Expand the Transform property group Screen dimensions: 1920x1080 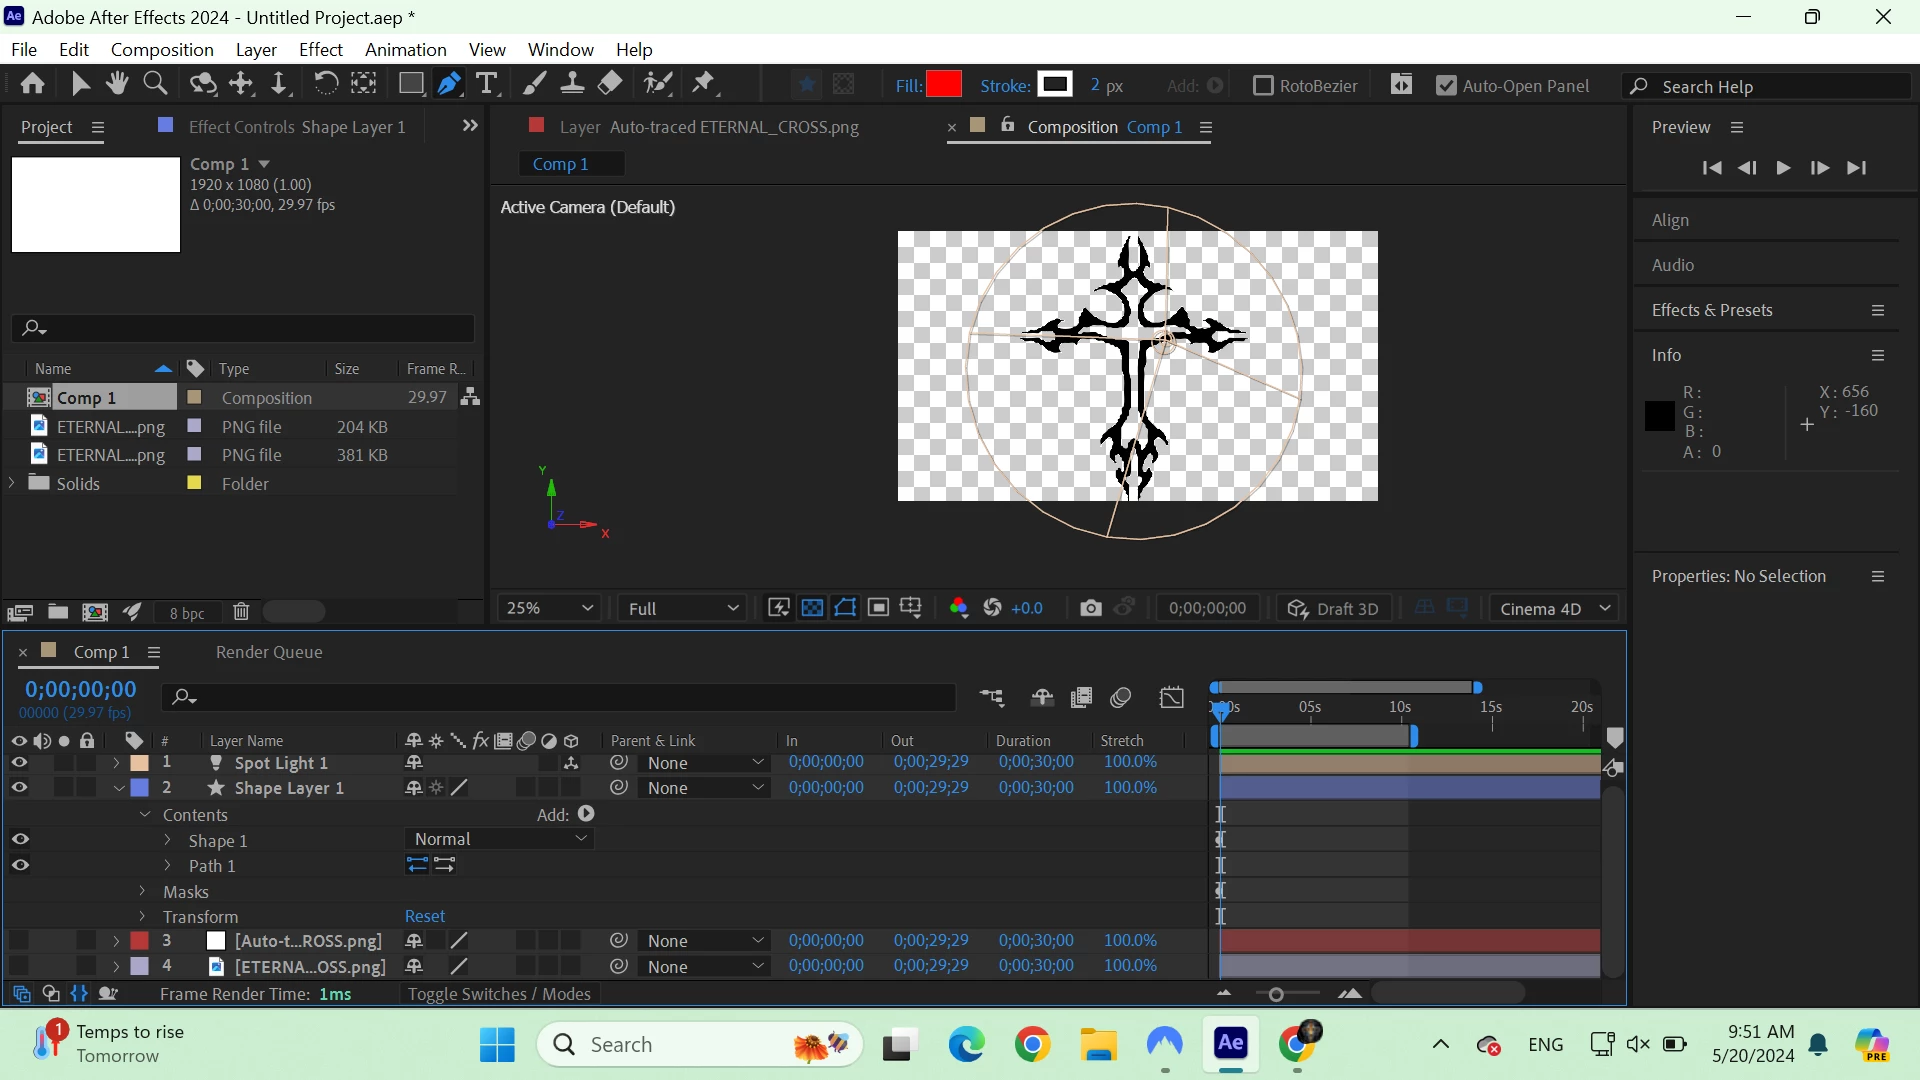point(143,916)
